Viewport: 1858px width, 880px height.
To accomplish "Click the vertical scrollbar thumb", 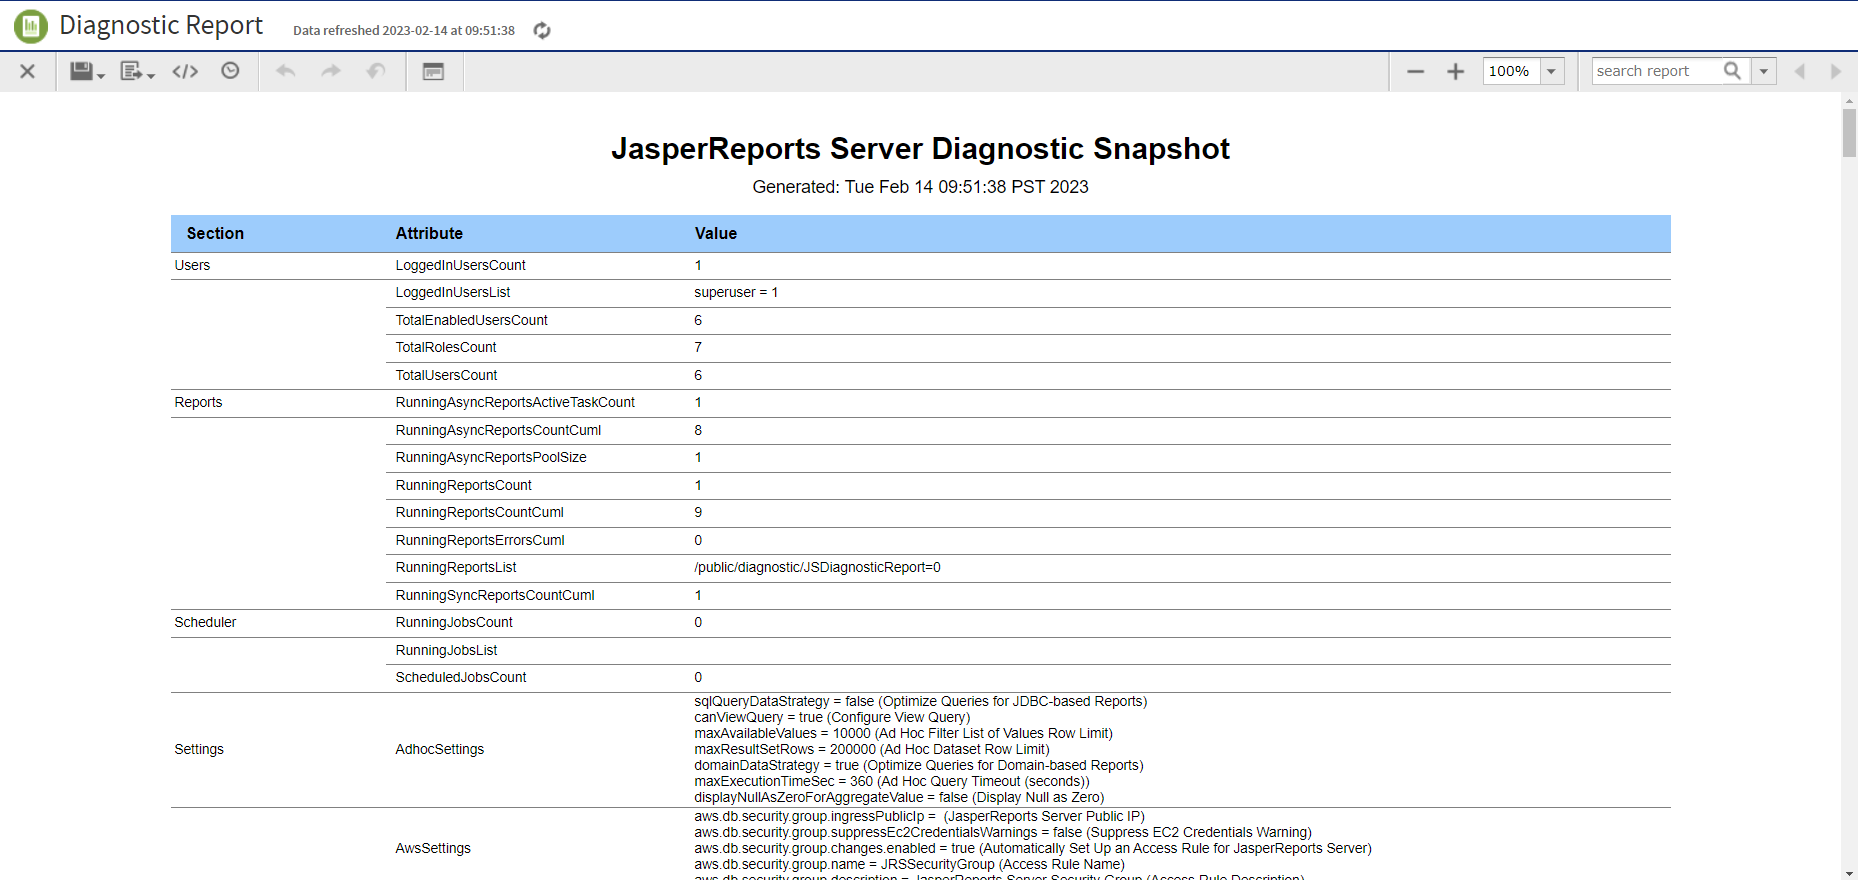I will point(1849,132).
